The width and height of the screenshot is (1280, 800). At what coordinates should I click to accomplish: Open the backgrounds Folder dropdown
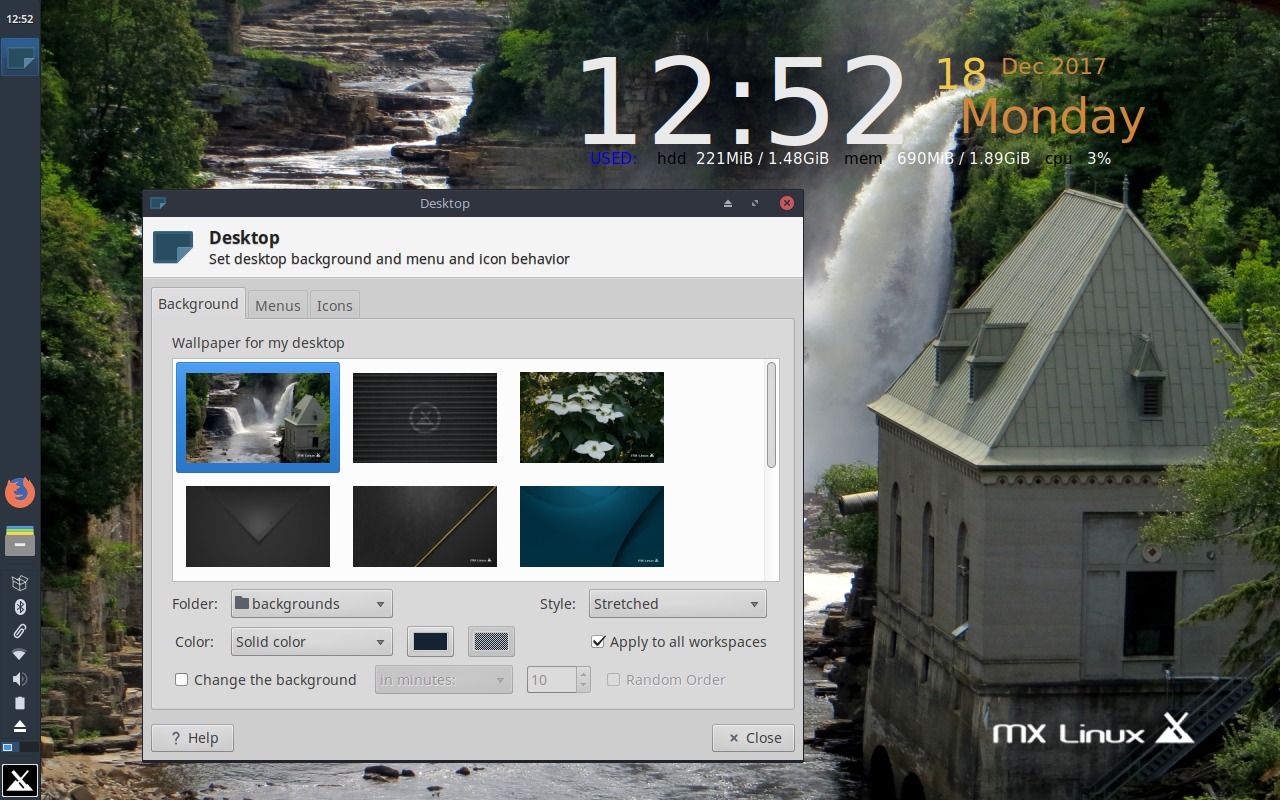pos(311,603)
